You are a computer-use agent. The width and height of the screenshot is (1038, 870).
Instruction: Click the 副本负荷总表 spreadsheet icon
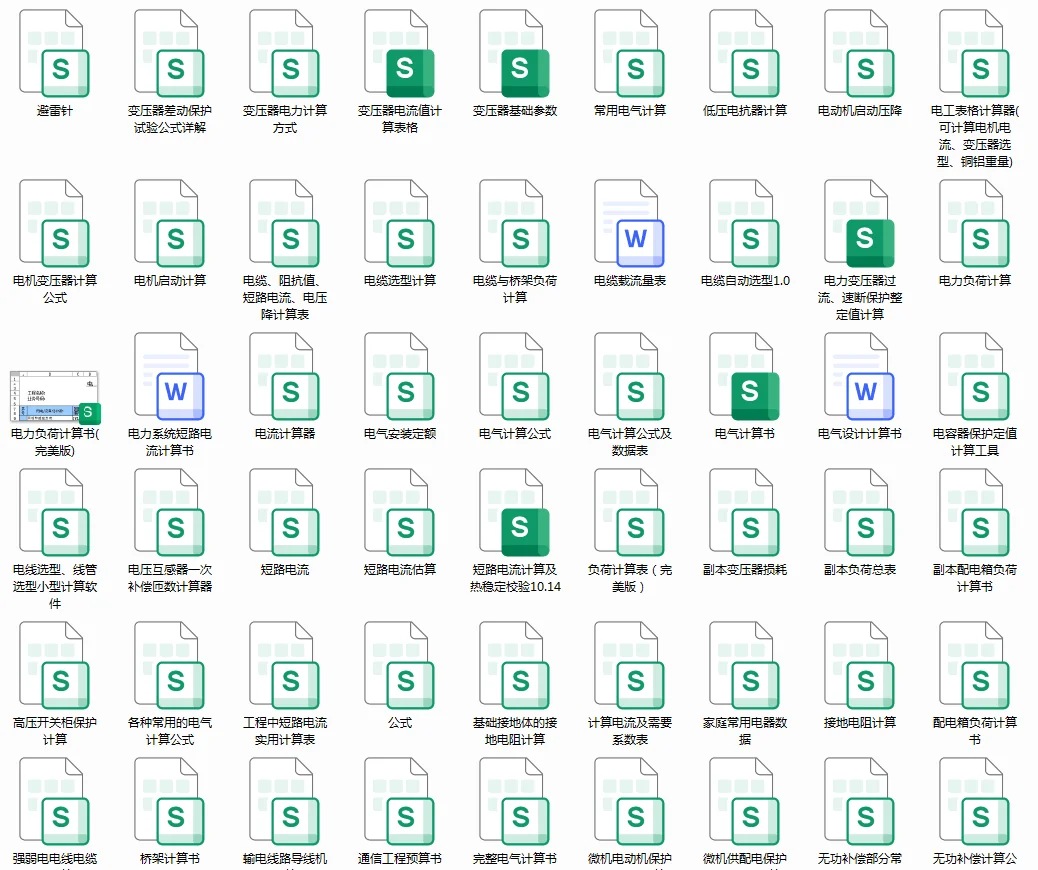(x=860, y=513)
